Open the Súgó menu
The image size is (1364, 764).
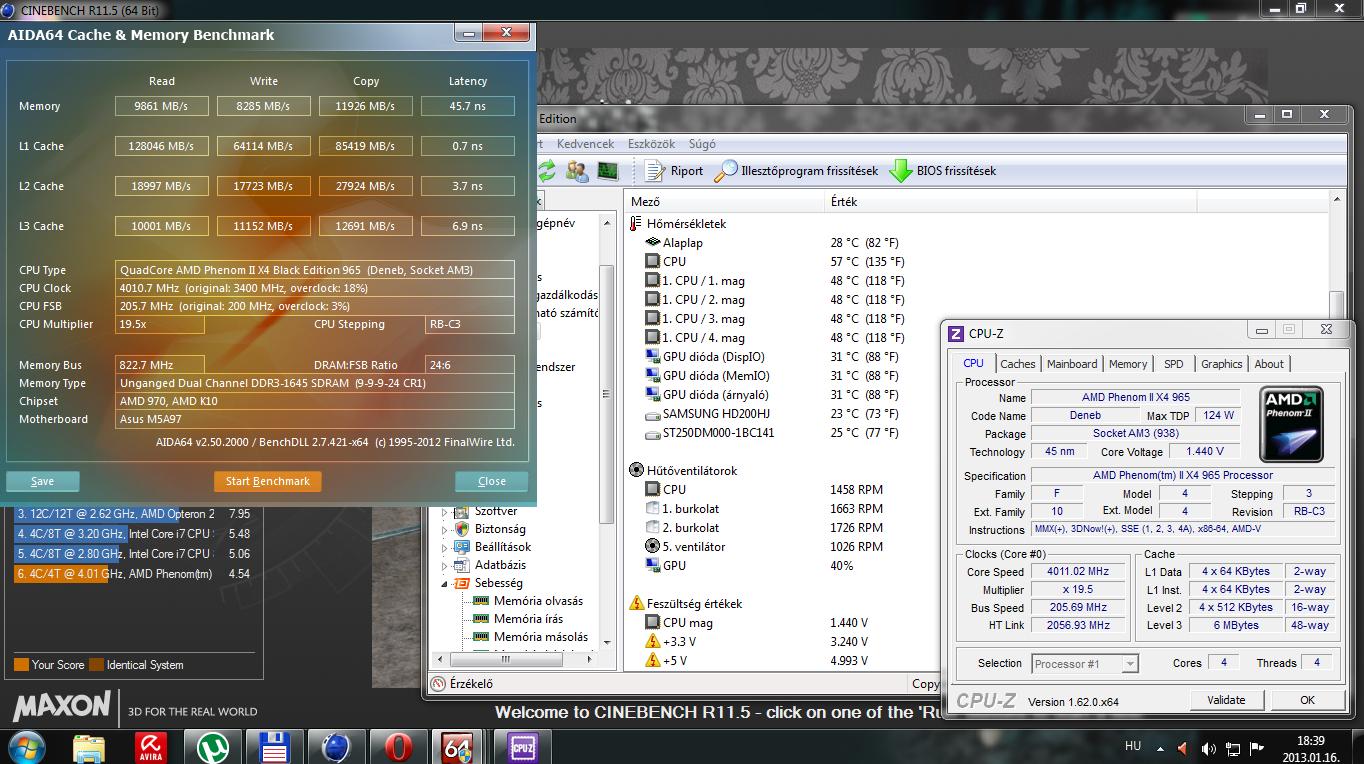[x=702, y=144]
